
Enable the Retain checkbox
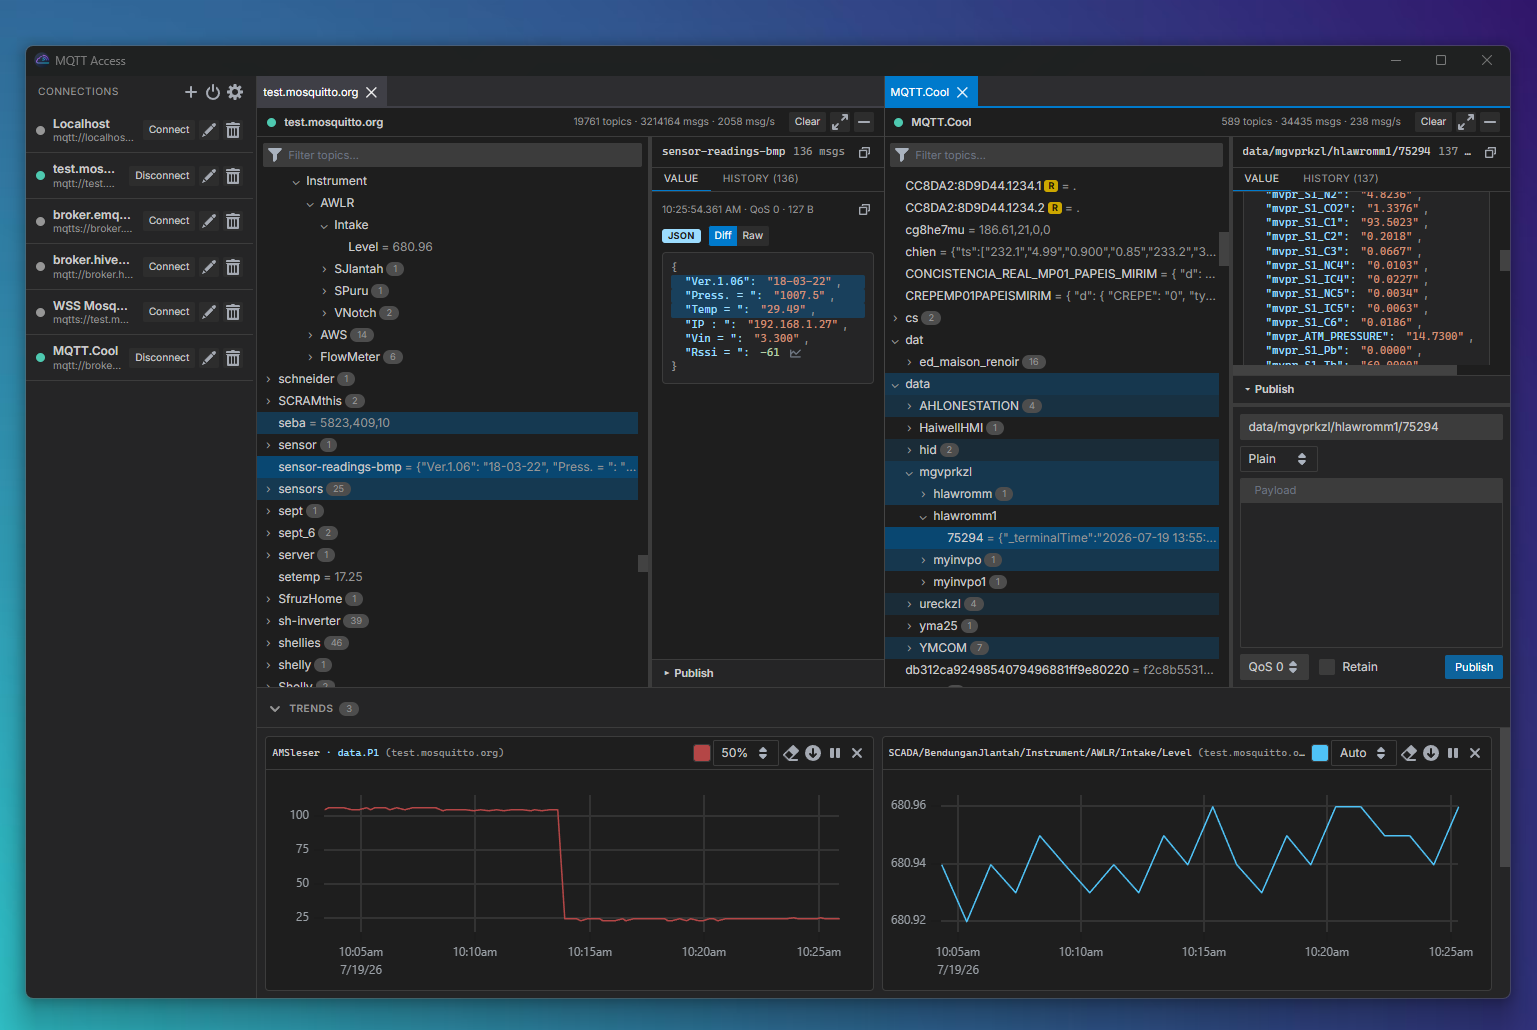pyautogui.click(x=1327, y=667)
